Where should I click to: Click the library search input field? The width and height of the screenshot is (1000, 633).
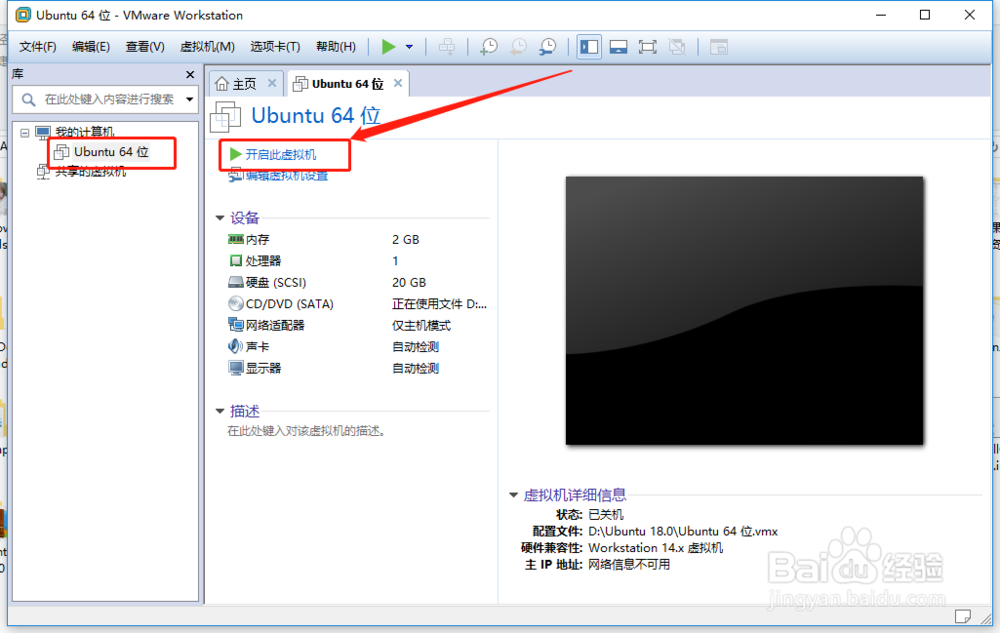pyautogui.click(x=105, y=99)
